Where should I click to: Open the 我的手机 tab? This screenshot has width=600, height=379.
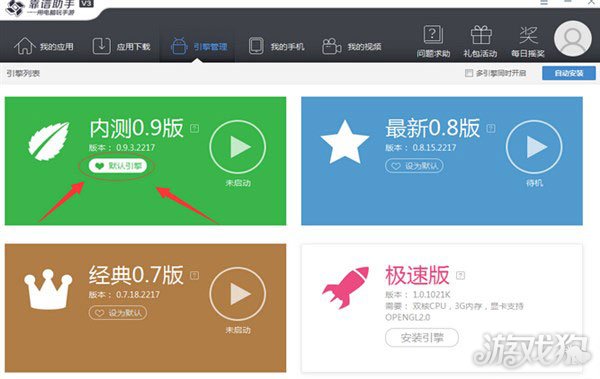[x=277, y=46]
